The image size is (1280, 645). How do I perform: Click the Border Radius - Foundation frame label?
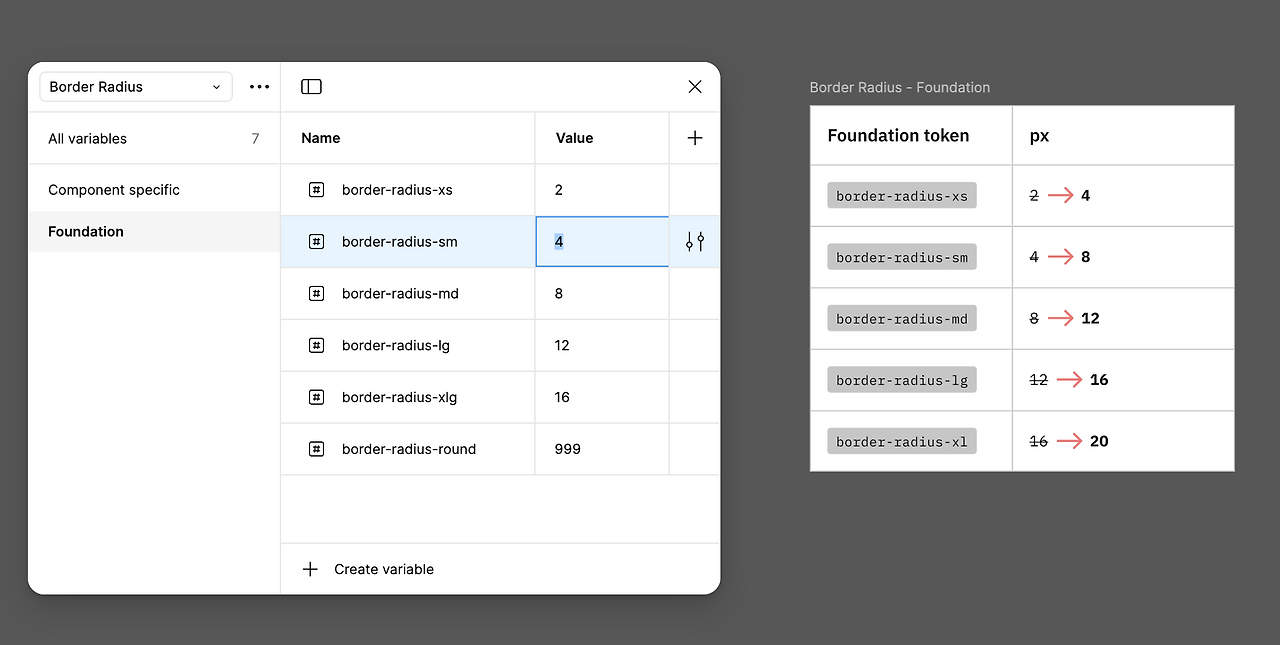900,88
